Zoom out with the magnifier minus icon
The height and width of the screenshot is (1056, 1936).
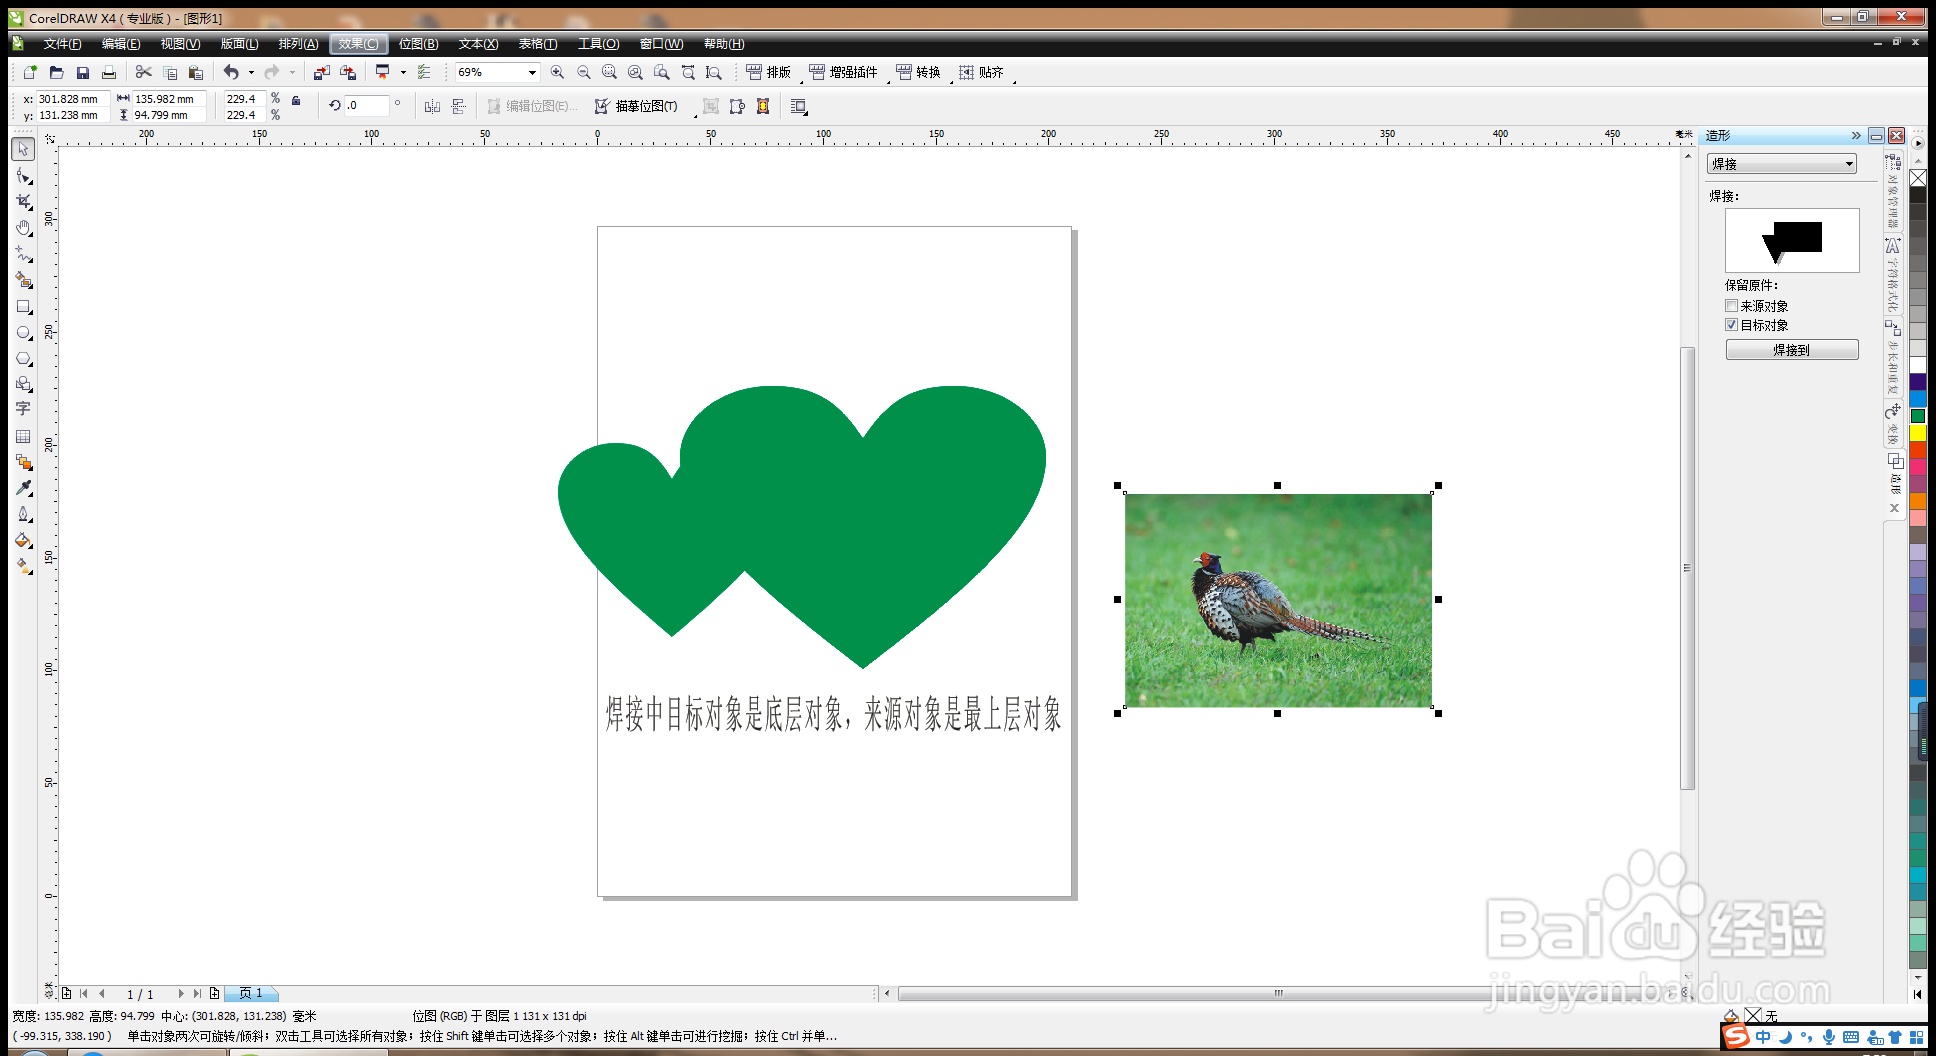(584, 72)
